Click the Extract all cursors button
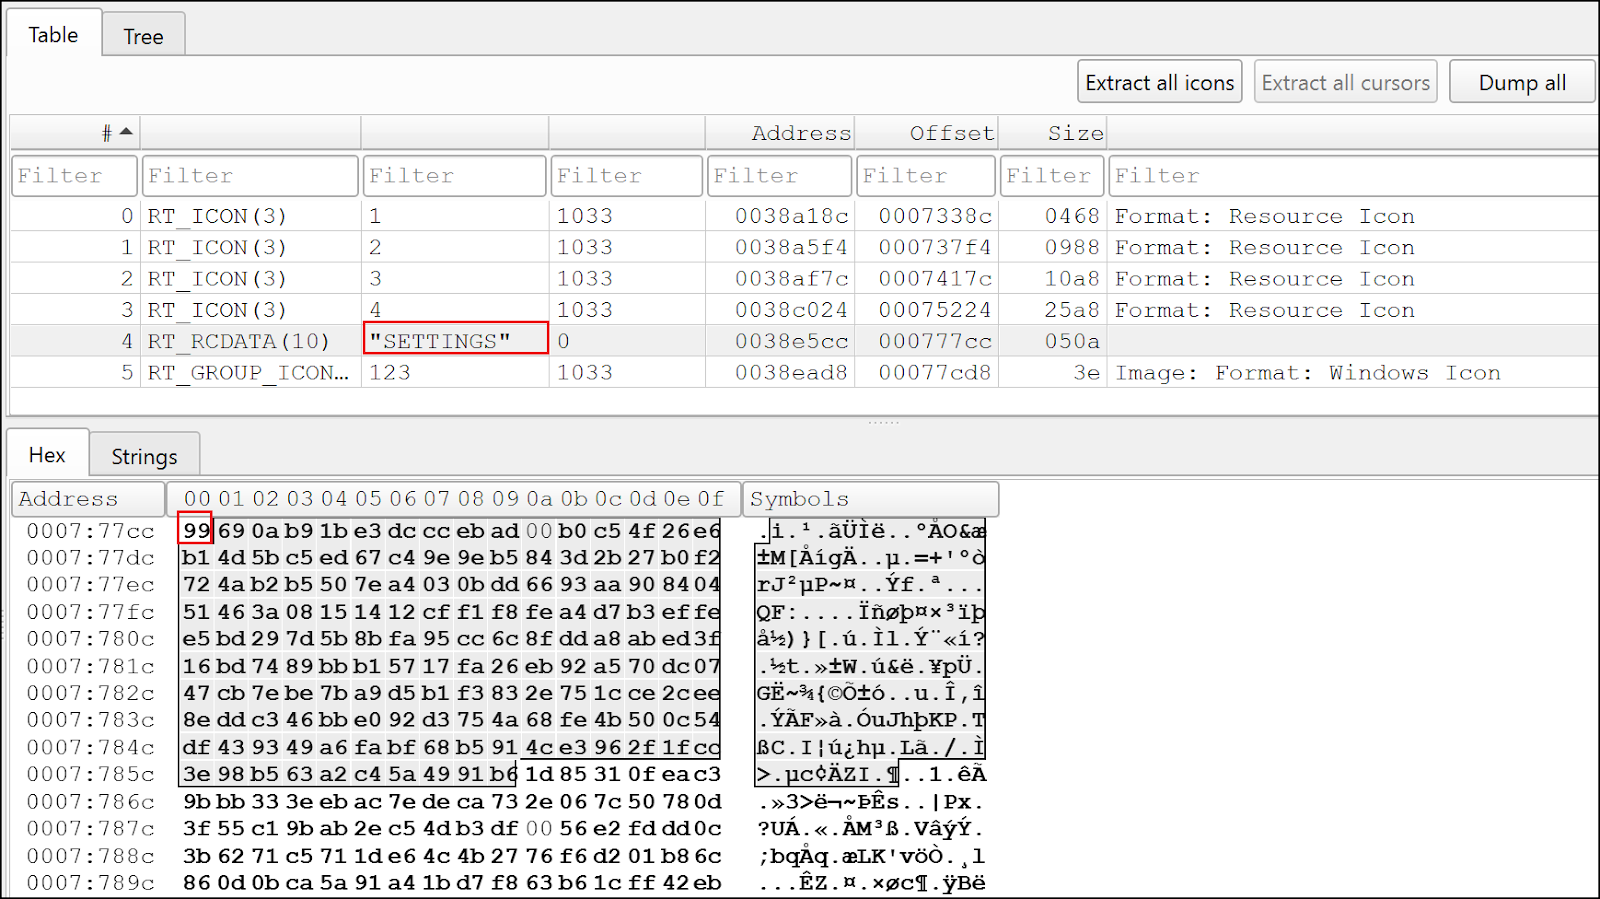Screen dimensions: 1600x899 tap(1345, 83)
